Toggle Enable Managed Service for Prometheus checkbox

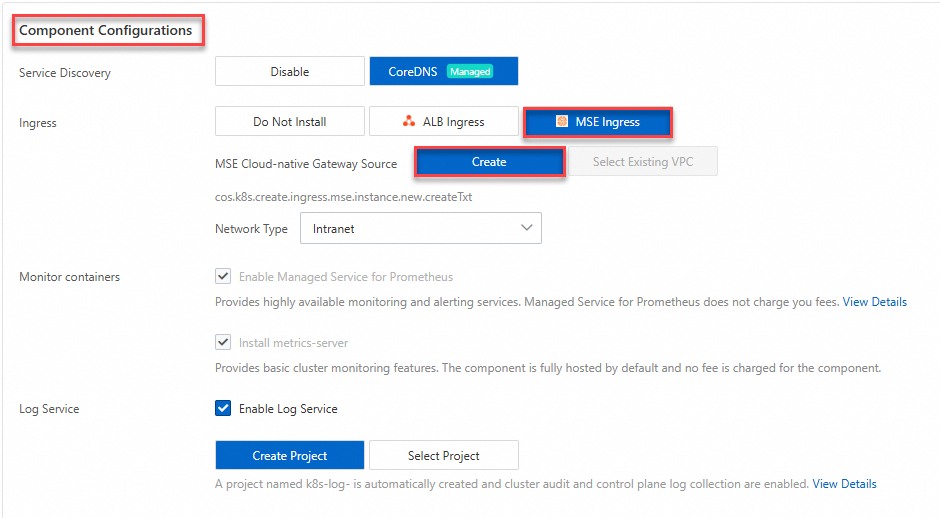click(223, 277)
